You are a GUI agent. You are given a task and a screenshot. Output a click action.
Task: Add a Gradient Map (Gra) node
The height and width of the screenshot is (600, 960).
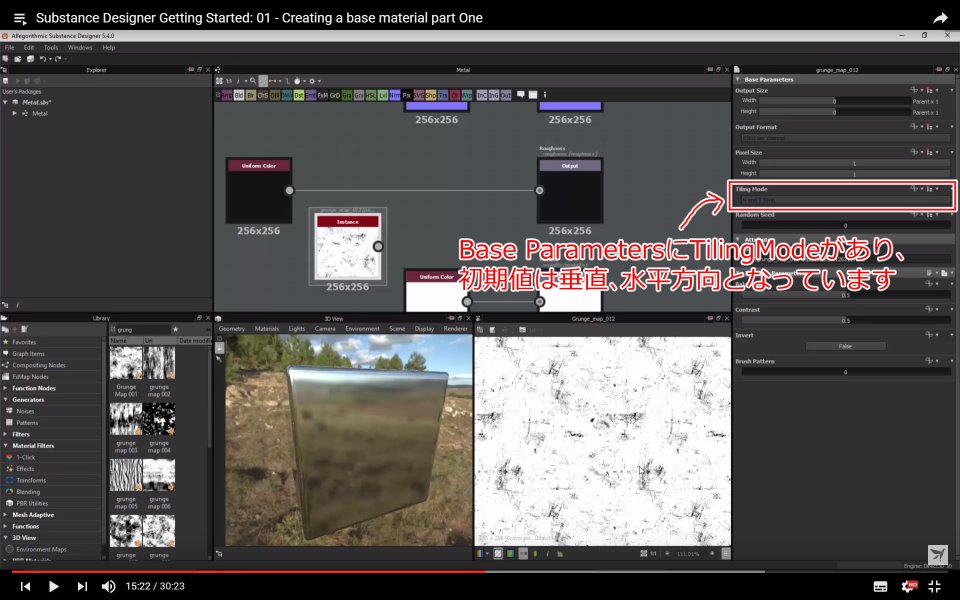pyautogui.click(x=347, y=96)
